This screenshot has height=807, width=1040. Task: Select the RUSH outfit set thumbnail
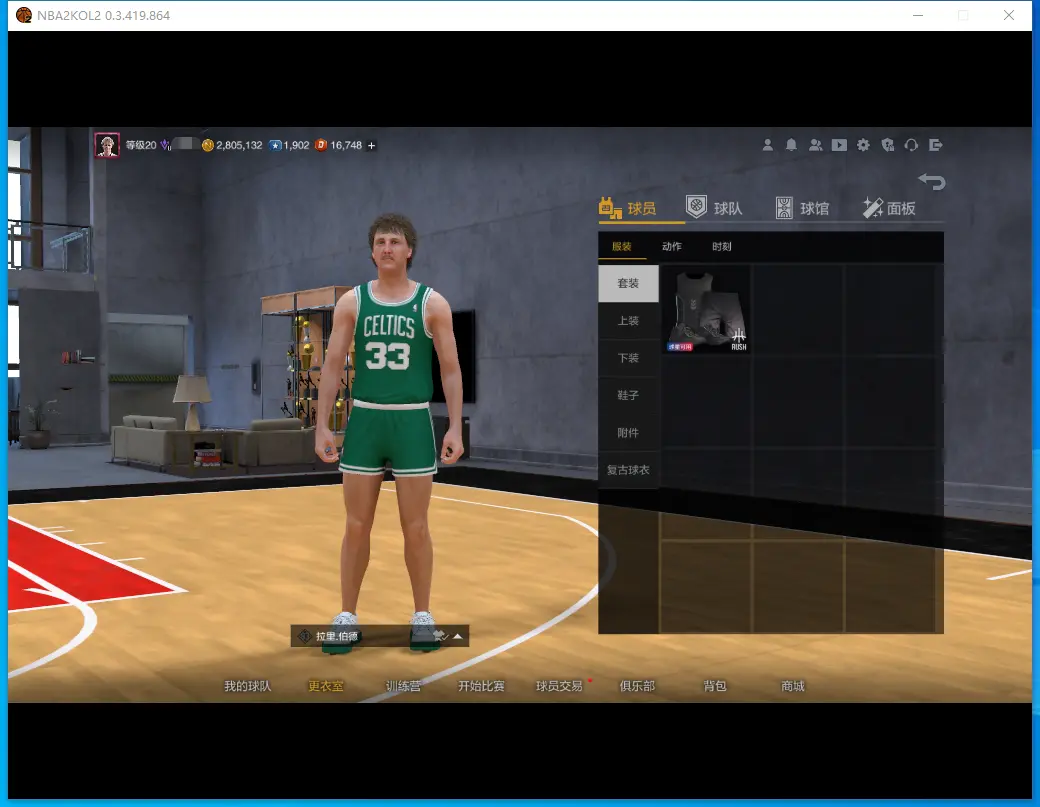coord(706,310)
